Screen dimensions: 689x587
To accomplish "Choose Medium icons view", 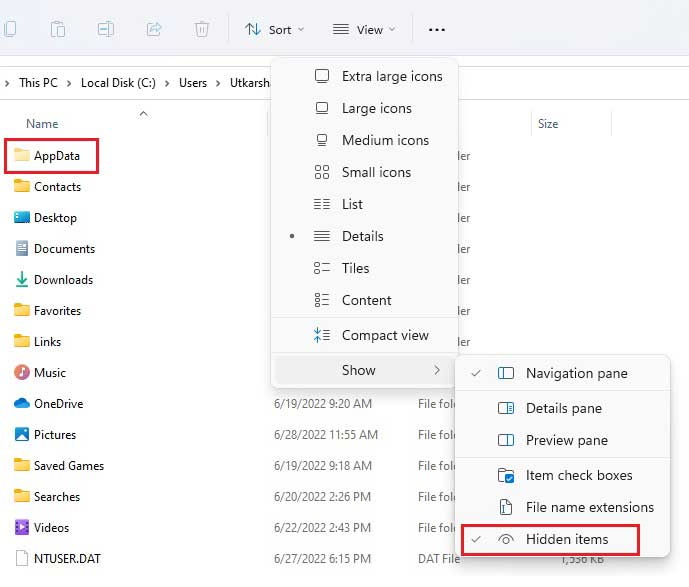I will pyautogui.click(x=365, y=140).
